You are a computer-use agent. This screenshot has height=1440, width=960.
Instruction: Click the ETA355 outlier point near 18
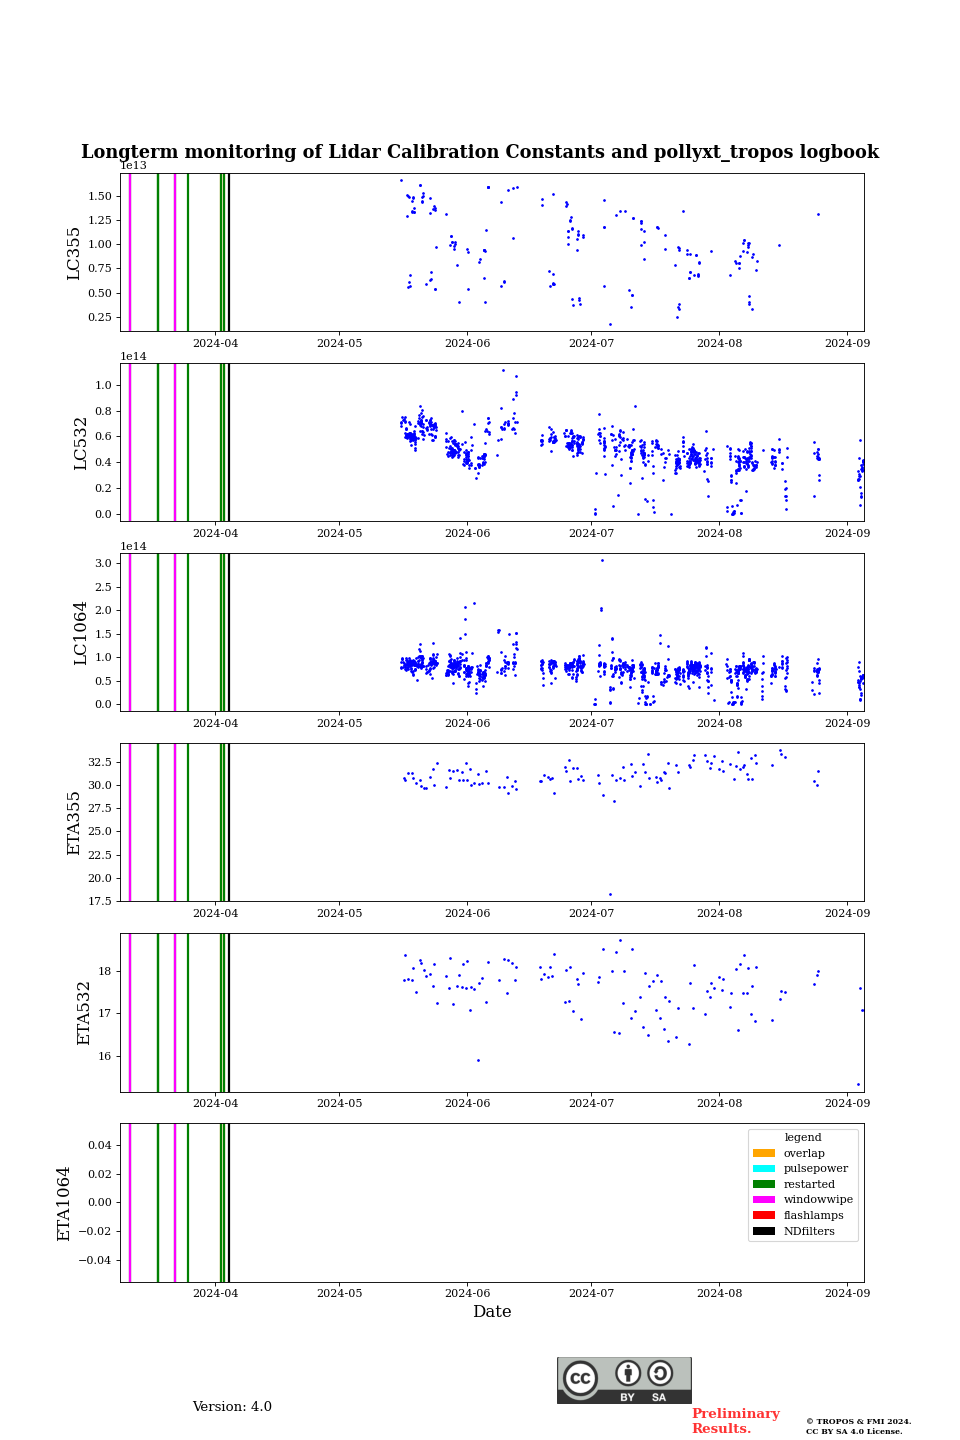610,894
